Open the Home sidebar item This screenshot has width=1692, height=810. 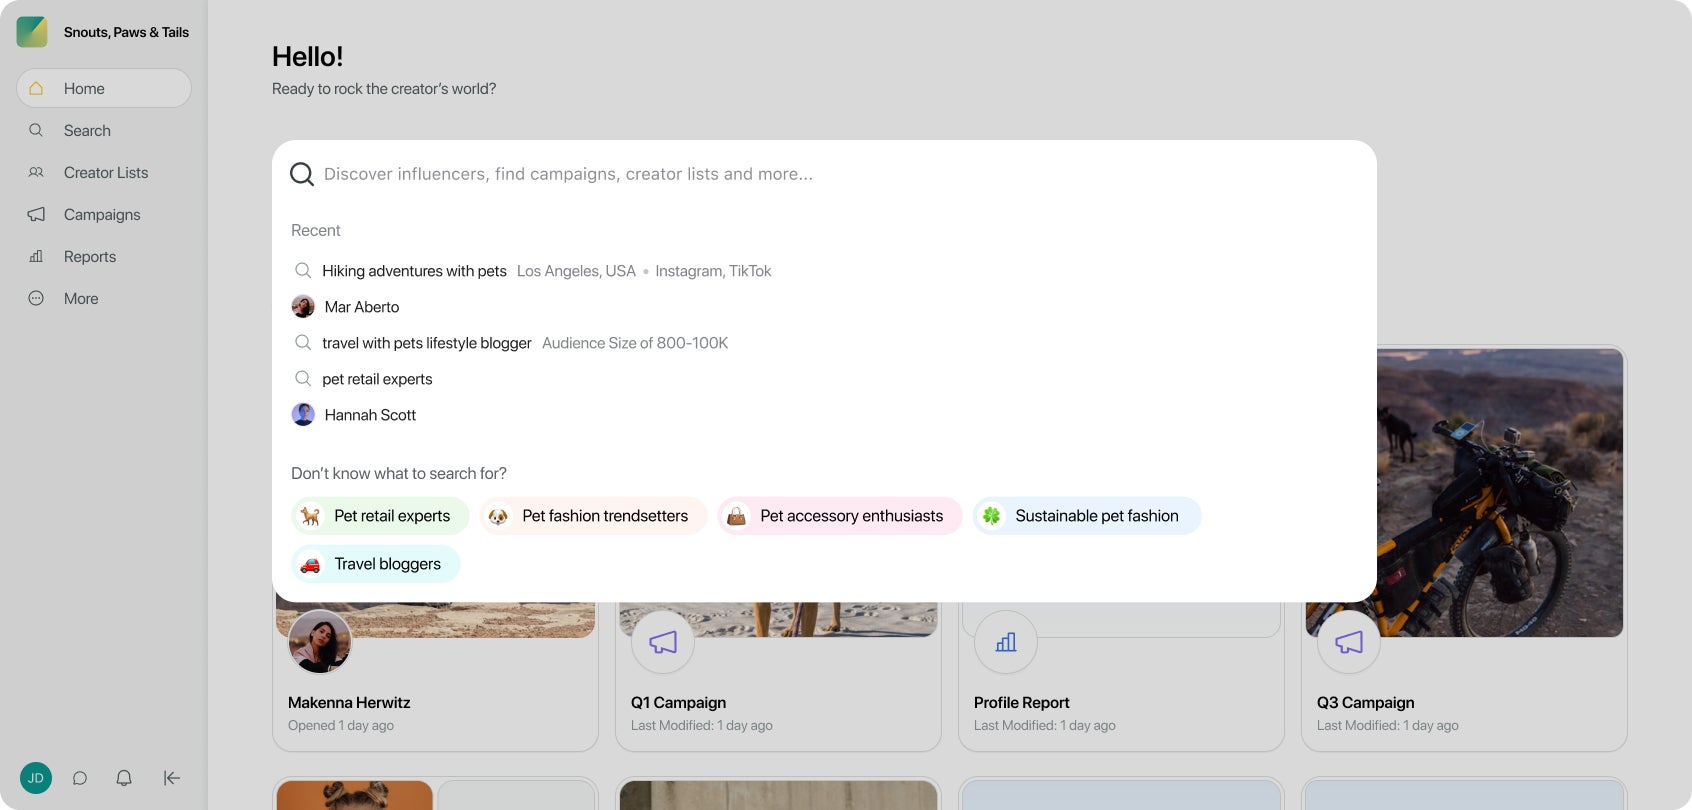pyautogui.click(x=104, y=88)
